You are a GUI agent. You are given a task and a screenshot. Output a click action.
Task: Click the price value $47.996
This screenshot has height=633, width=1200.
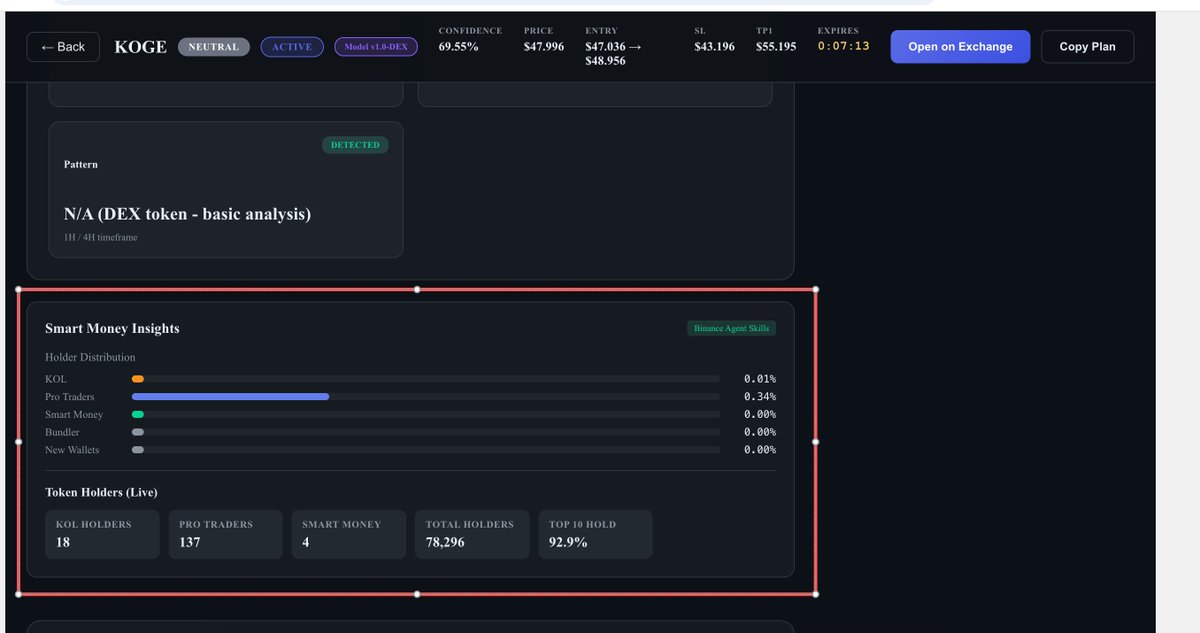(x=544, y=47)
